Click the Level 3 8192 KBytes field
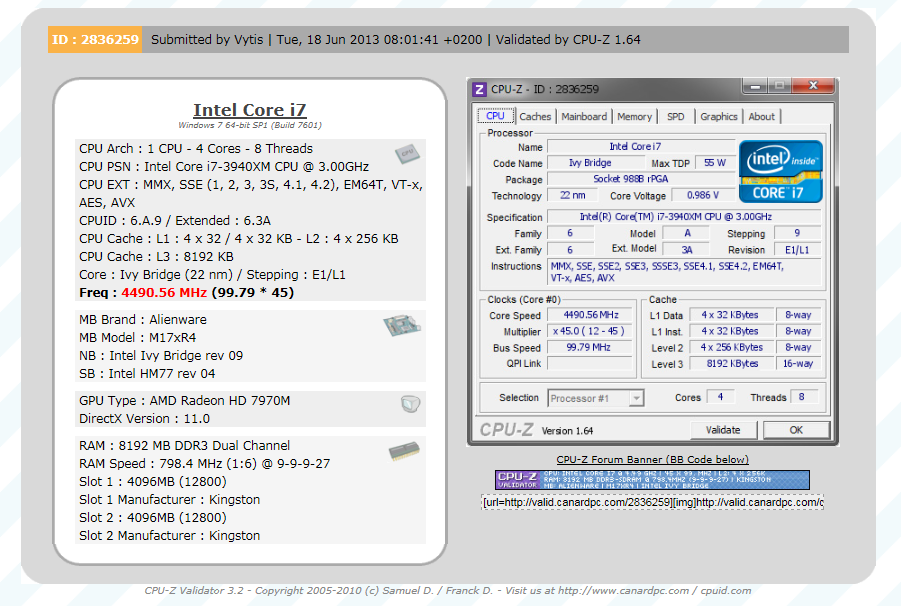Viewport: 901px width, 606px height. (732, 364)
